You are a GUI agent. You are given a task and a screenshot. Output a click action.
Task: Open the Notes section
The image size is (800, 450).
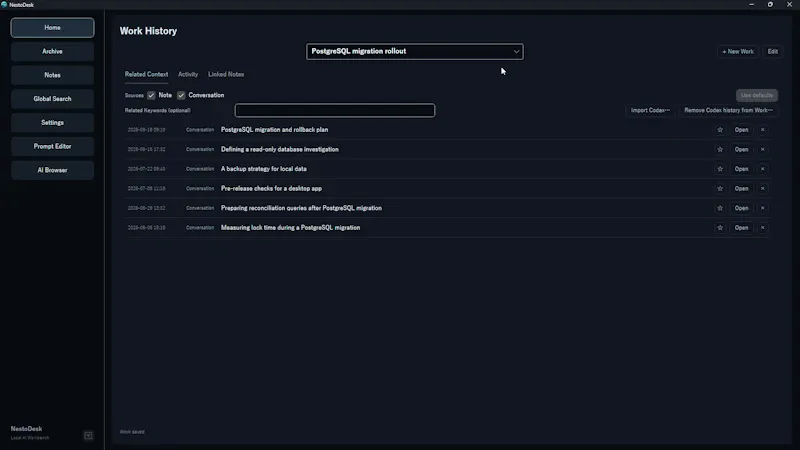click(x=53, y=75)
